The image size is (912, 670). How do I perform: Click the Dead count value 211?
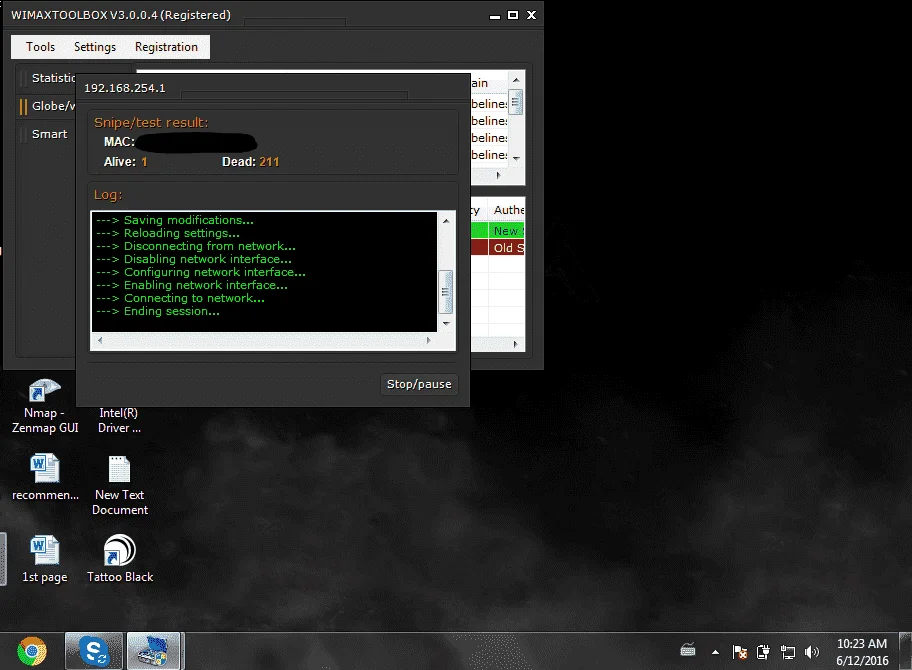pyautogui.click(x=269, y=162)
